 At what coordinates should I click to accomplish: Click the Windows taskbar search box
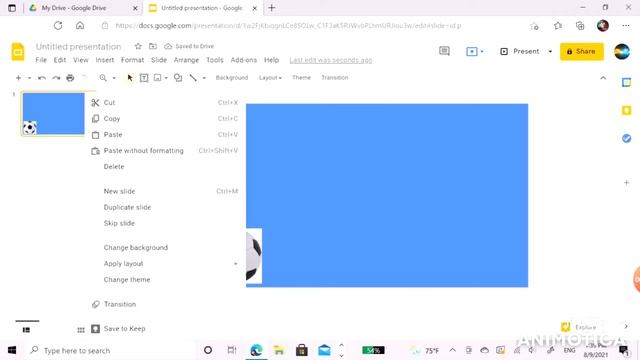[110, 350]
